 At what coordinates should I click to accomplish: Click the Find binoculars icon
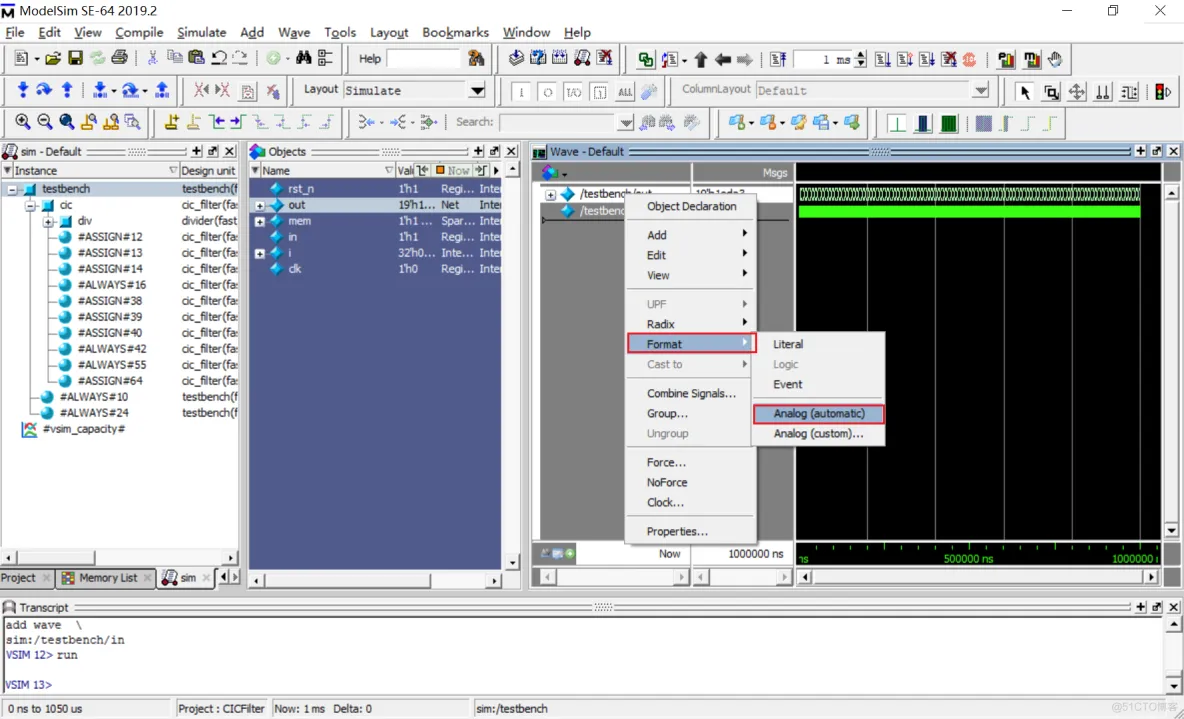coord(304,59)
